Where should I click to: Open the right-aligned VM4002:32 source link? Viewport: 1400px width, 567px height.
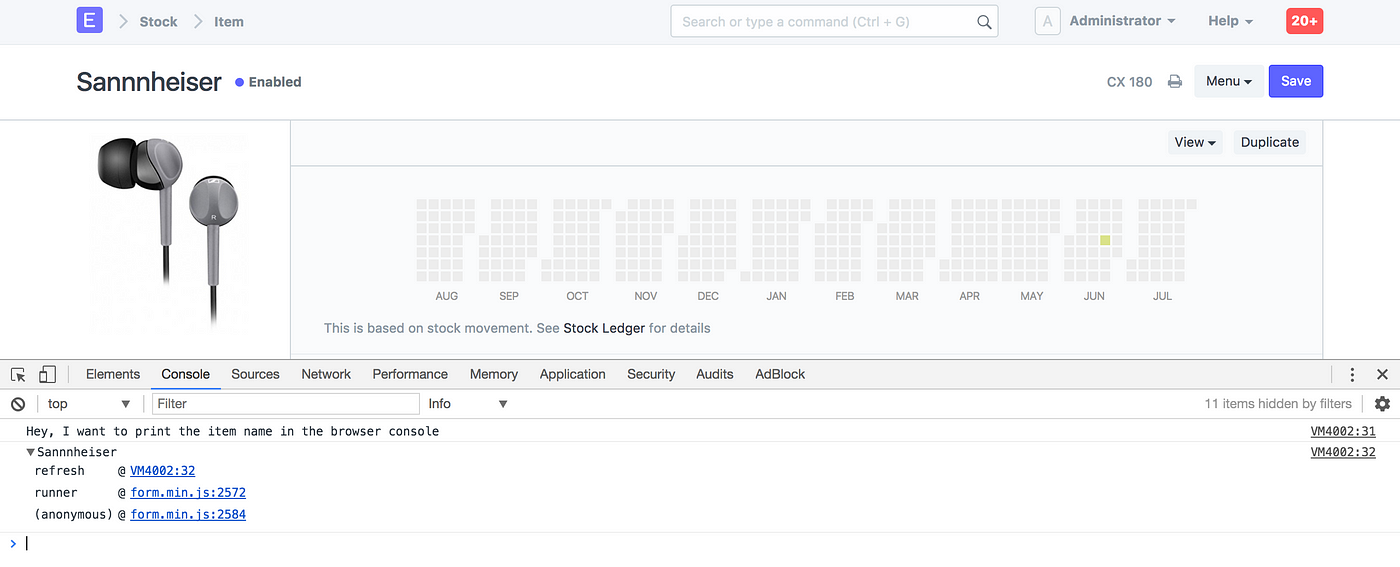[x=1343, y=452]
